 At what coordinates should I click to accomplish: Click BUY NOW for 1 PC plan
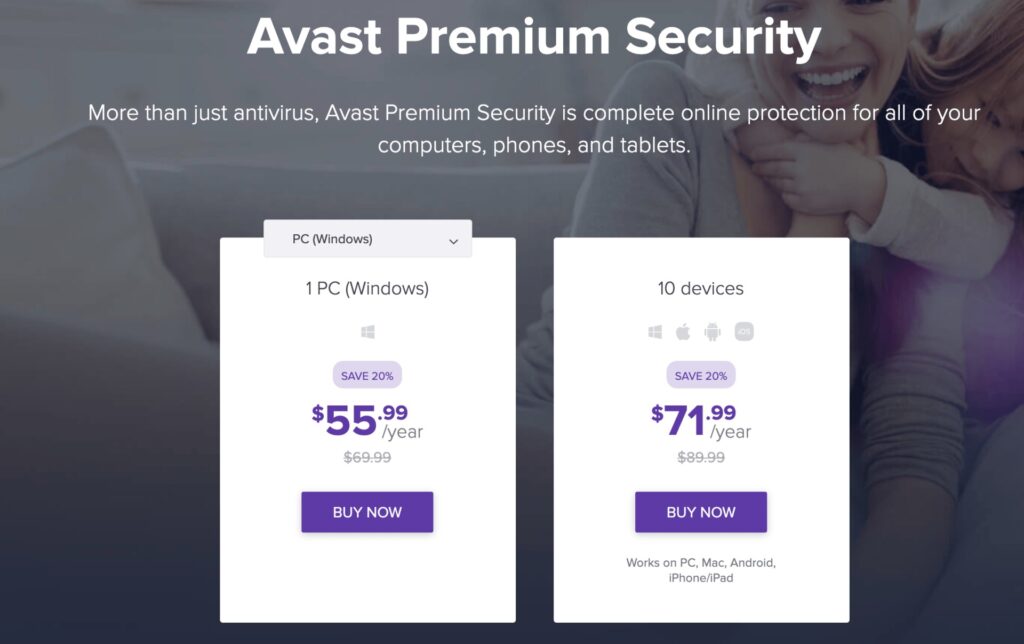pos(367,512)
